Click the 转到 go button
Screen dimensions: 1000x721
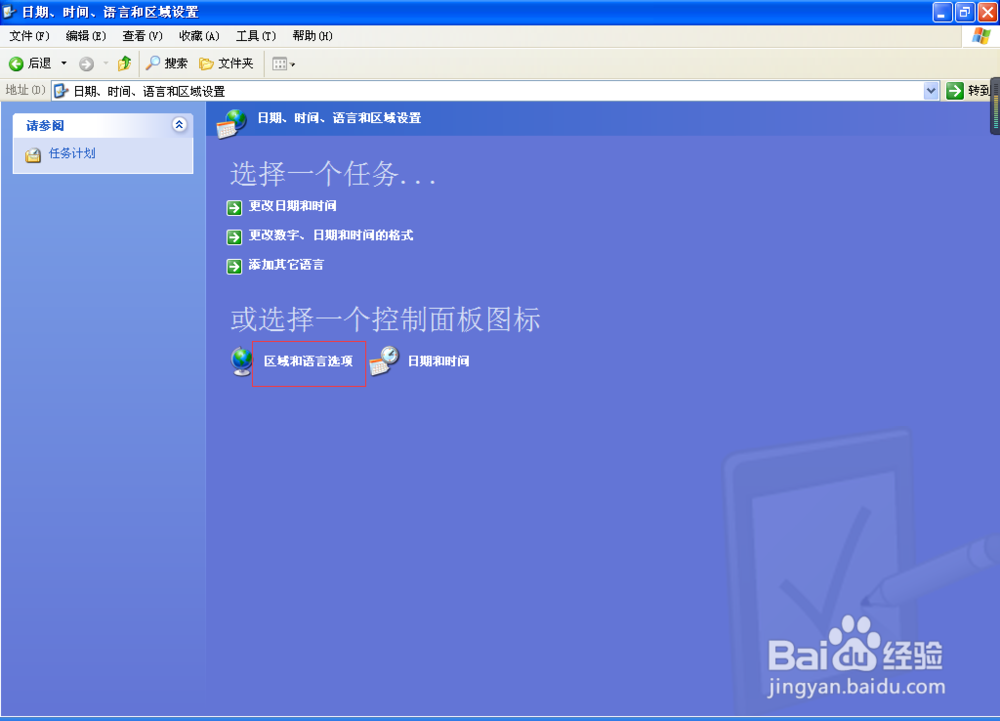click(x=968, y=91)
